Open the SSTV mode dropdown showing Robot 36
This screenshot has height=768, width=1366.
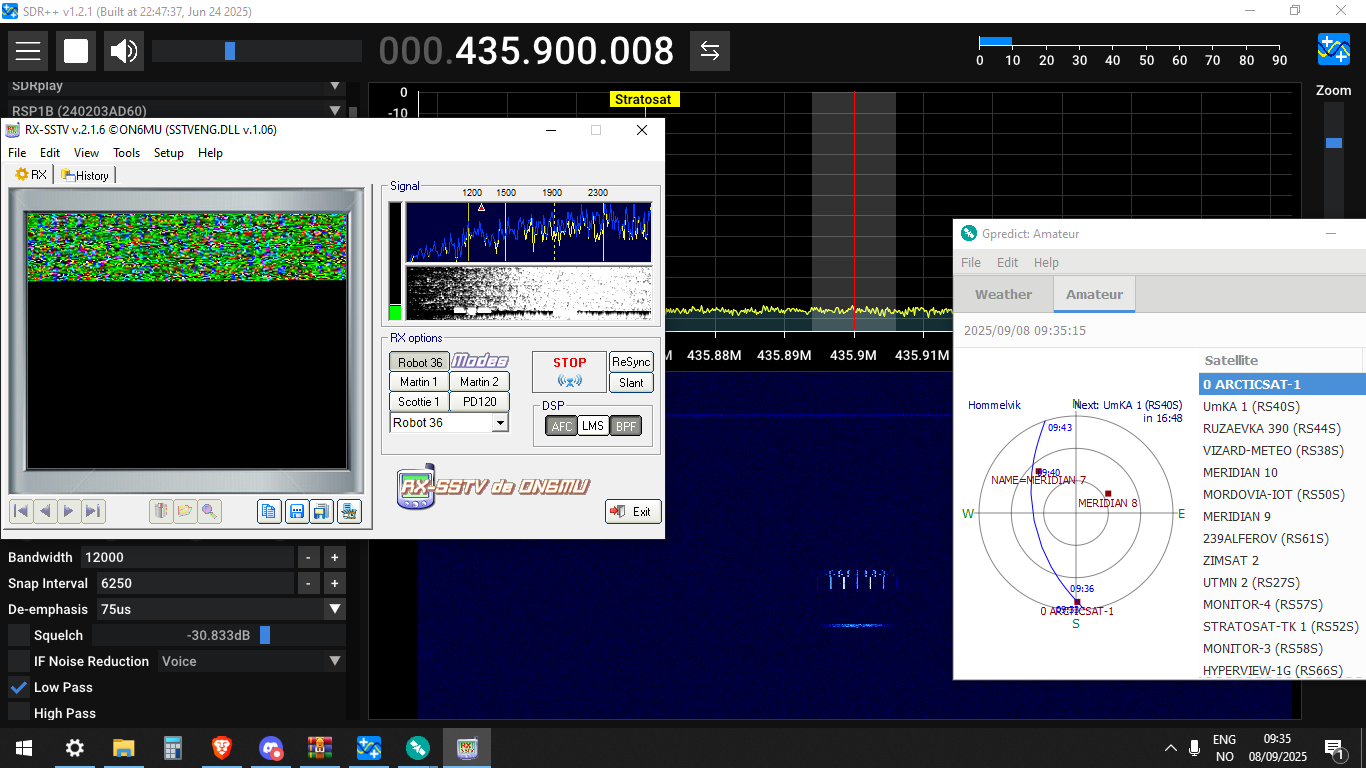[x=500, y=423]
